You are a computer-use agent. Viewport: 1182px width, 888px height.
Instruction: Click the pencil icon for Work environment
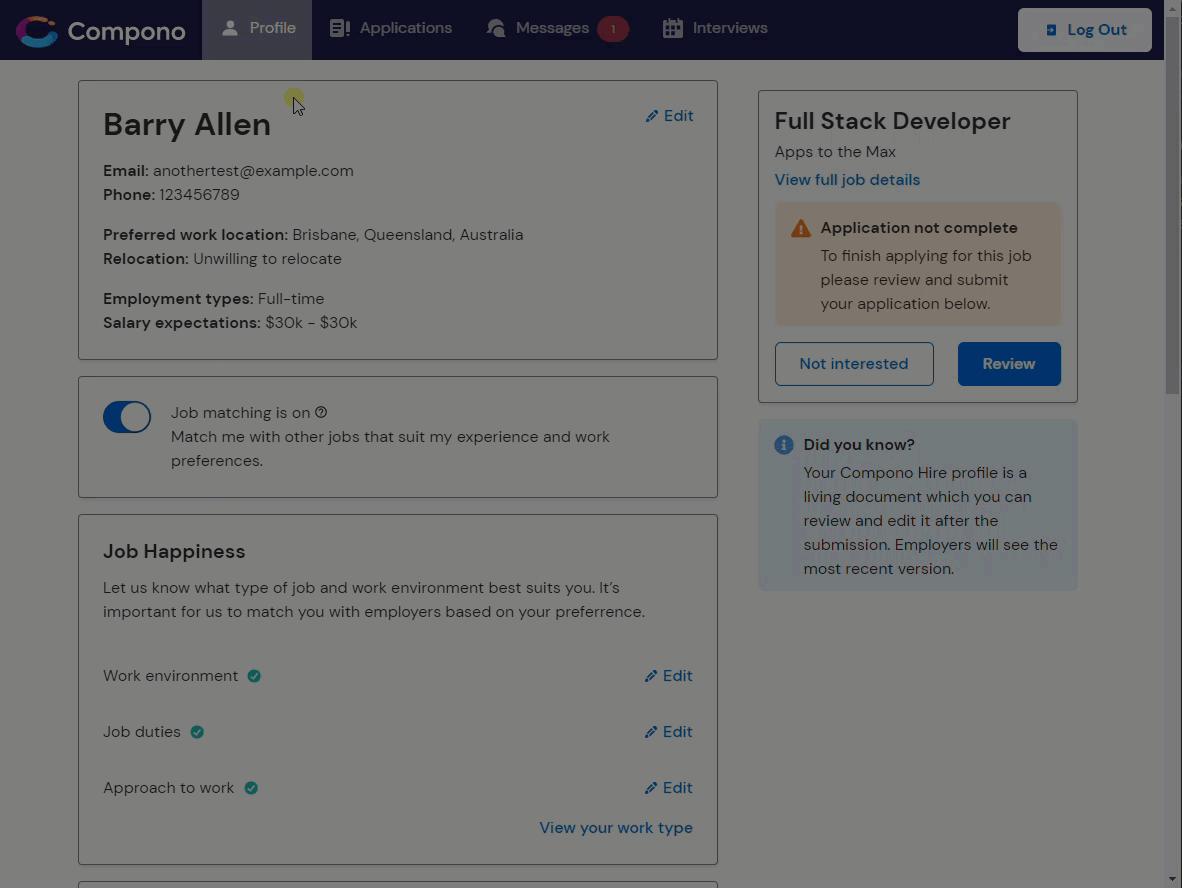651,676
